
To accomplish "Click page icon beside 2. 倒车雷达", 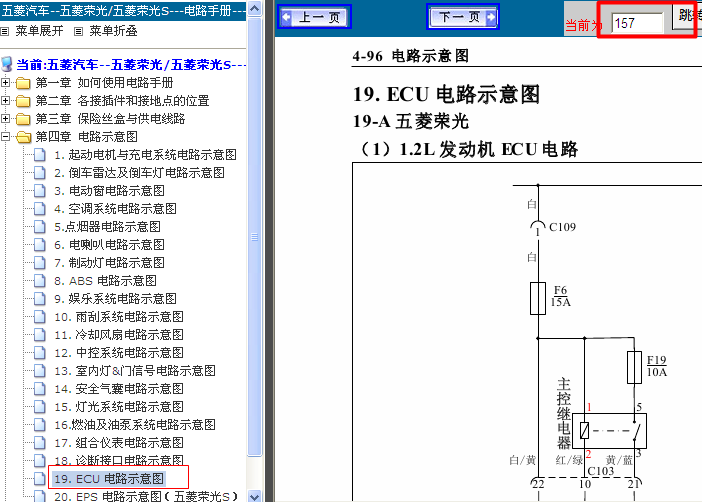I will 40,173.
